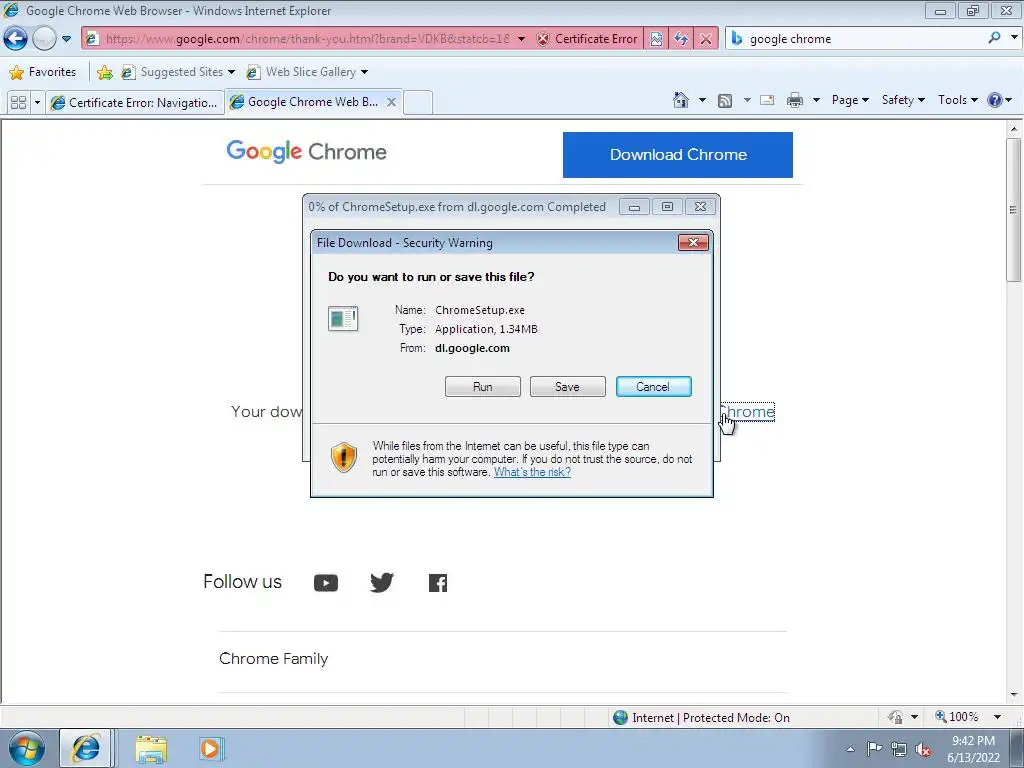Stop page loading with red X icon
Image resolution: width=1024 pixels, height=768 pixels.
coord(706,39)
